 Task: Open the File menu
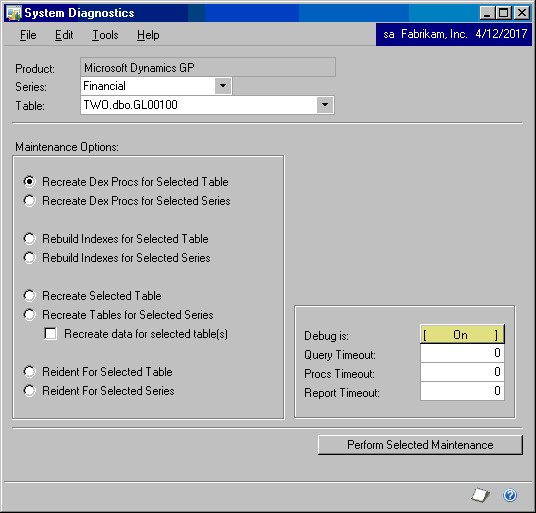pos(28,35)
